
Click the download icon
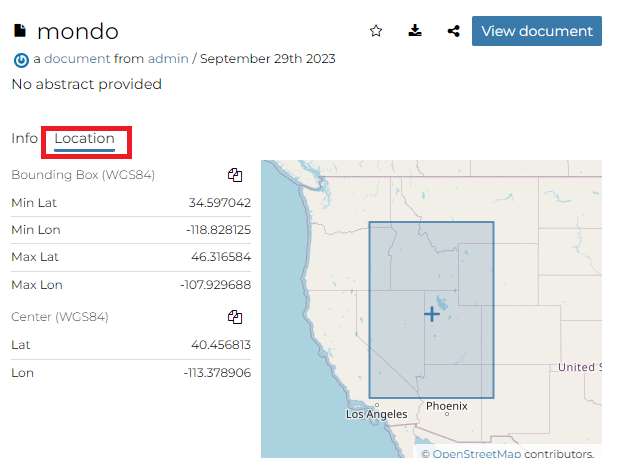coord(415,31)
